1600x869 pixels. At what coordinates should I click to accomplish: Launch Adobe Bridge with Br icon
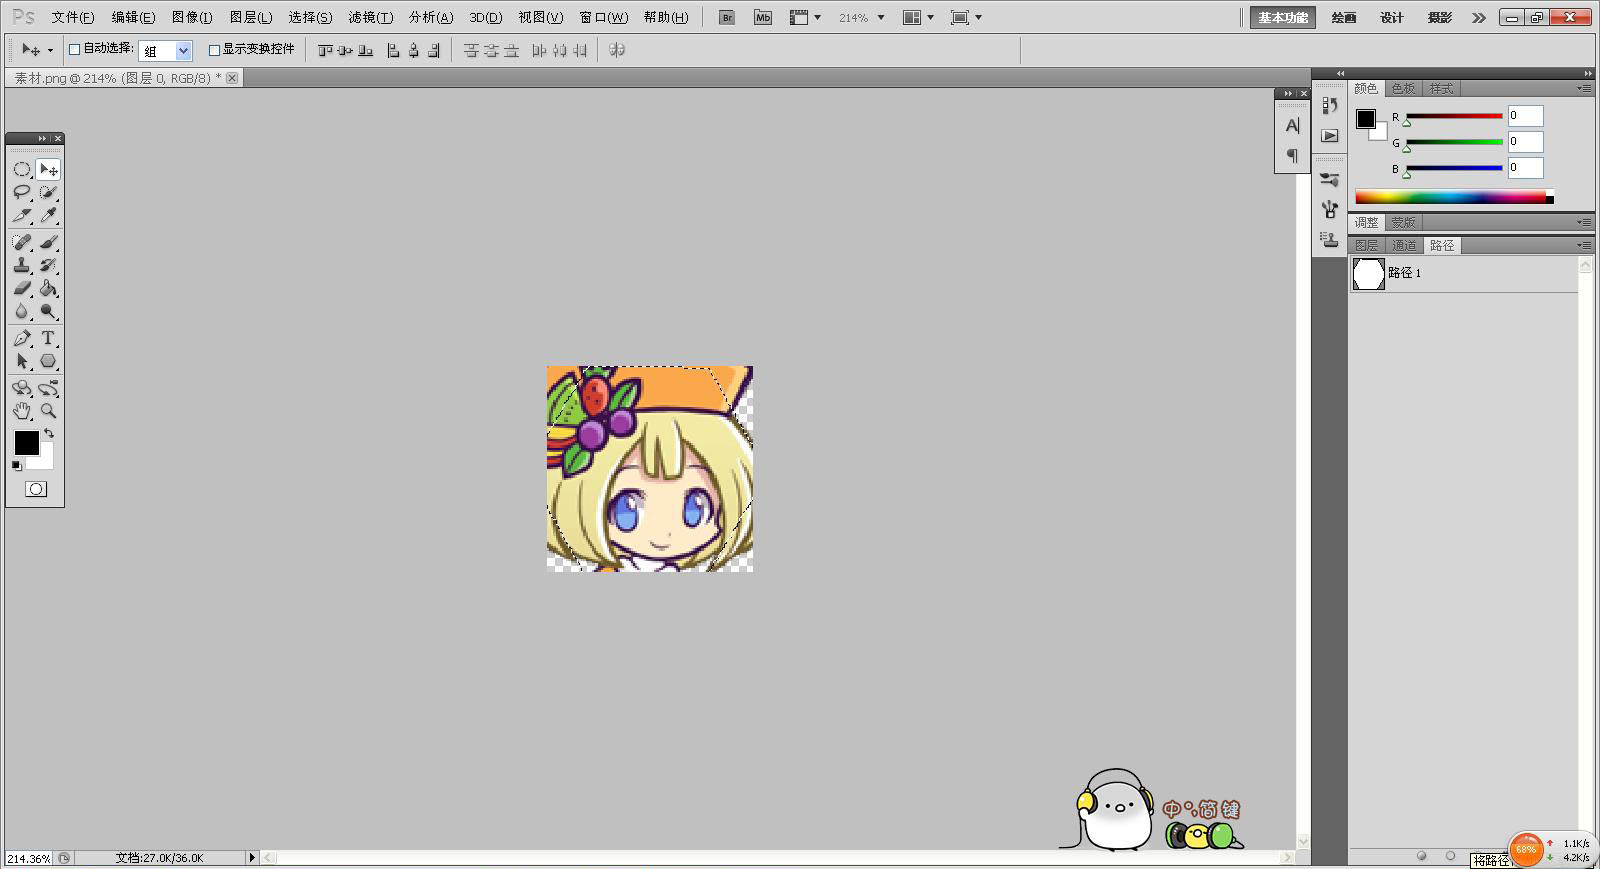click(x=727, y=17)
